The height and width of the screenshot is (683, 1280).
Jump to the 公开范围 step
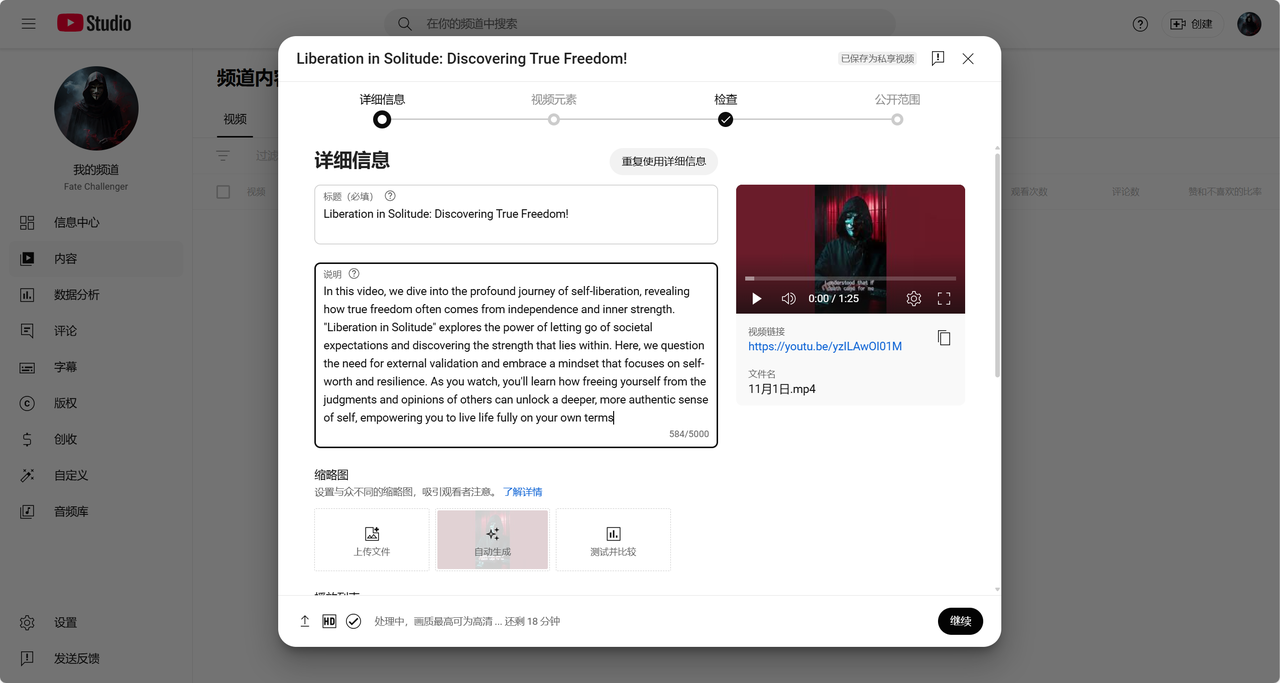pyautogui.click(x=897, y=119)
